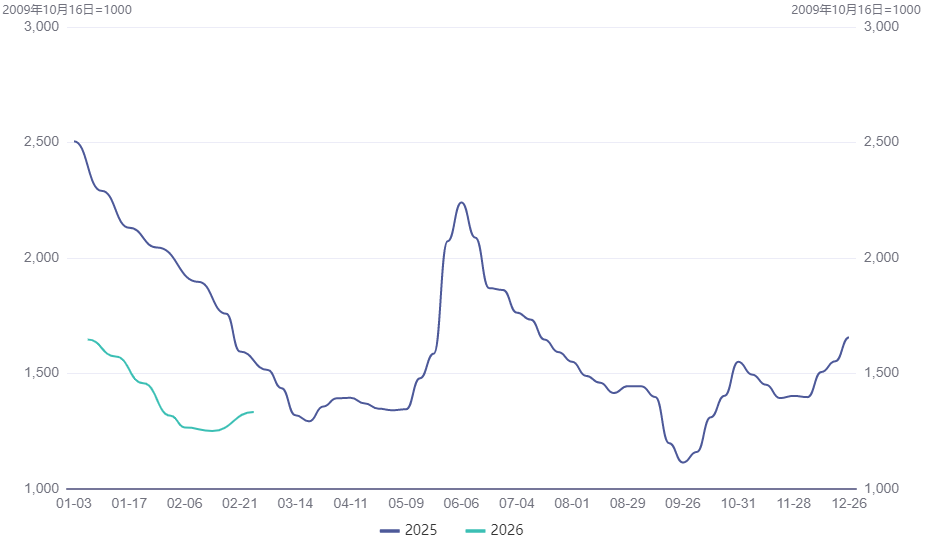This screenshot has width=926, height=550.
Task: Select the 03-14 x-axis date label
Action: tap(295, 503)
